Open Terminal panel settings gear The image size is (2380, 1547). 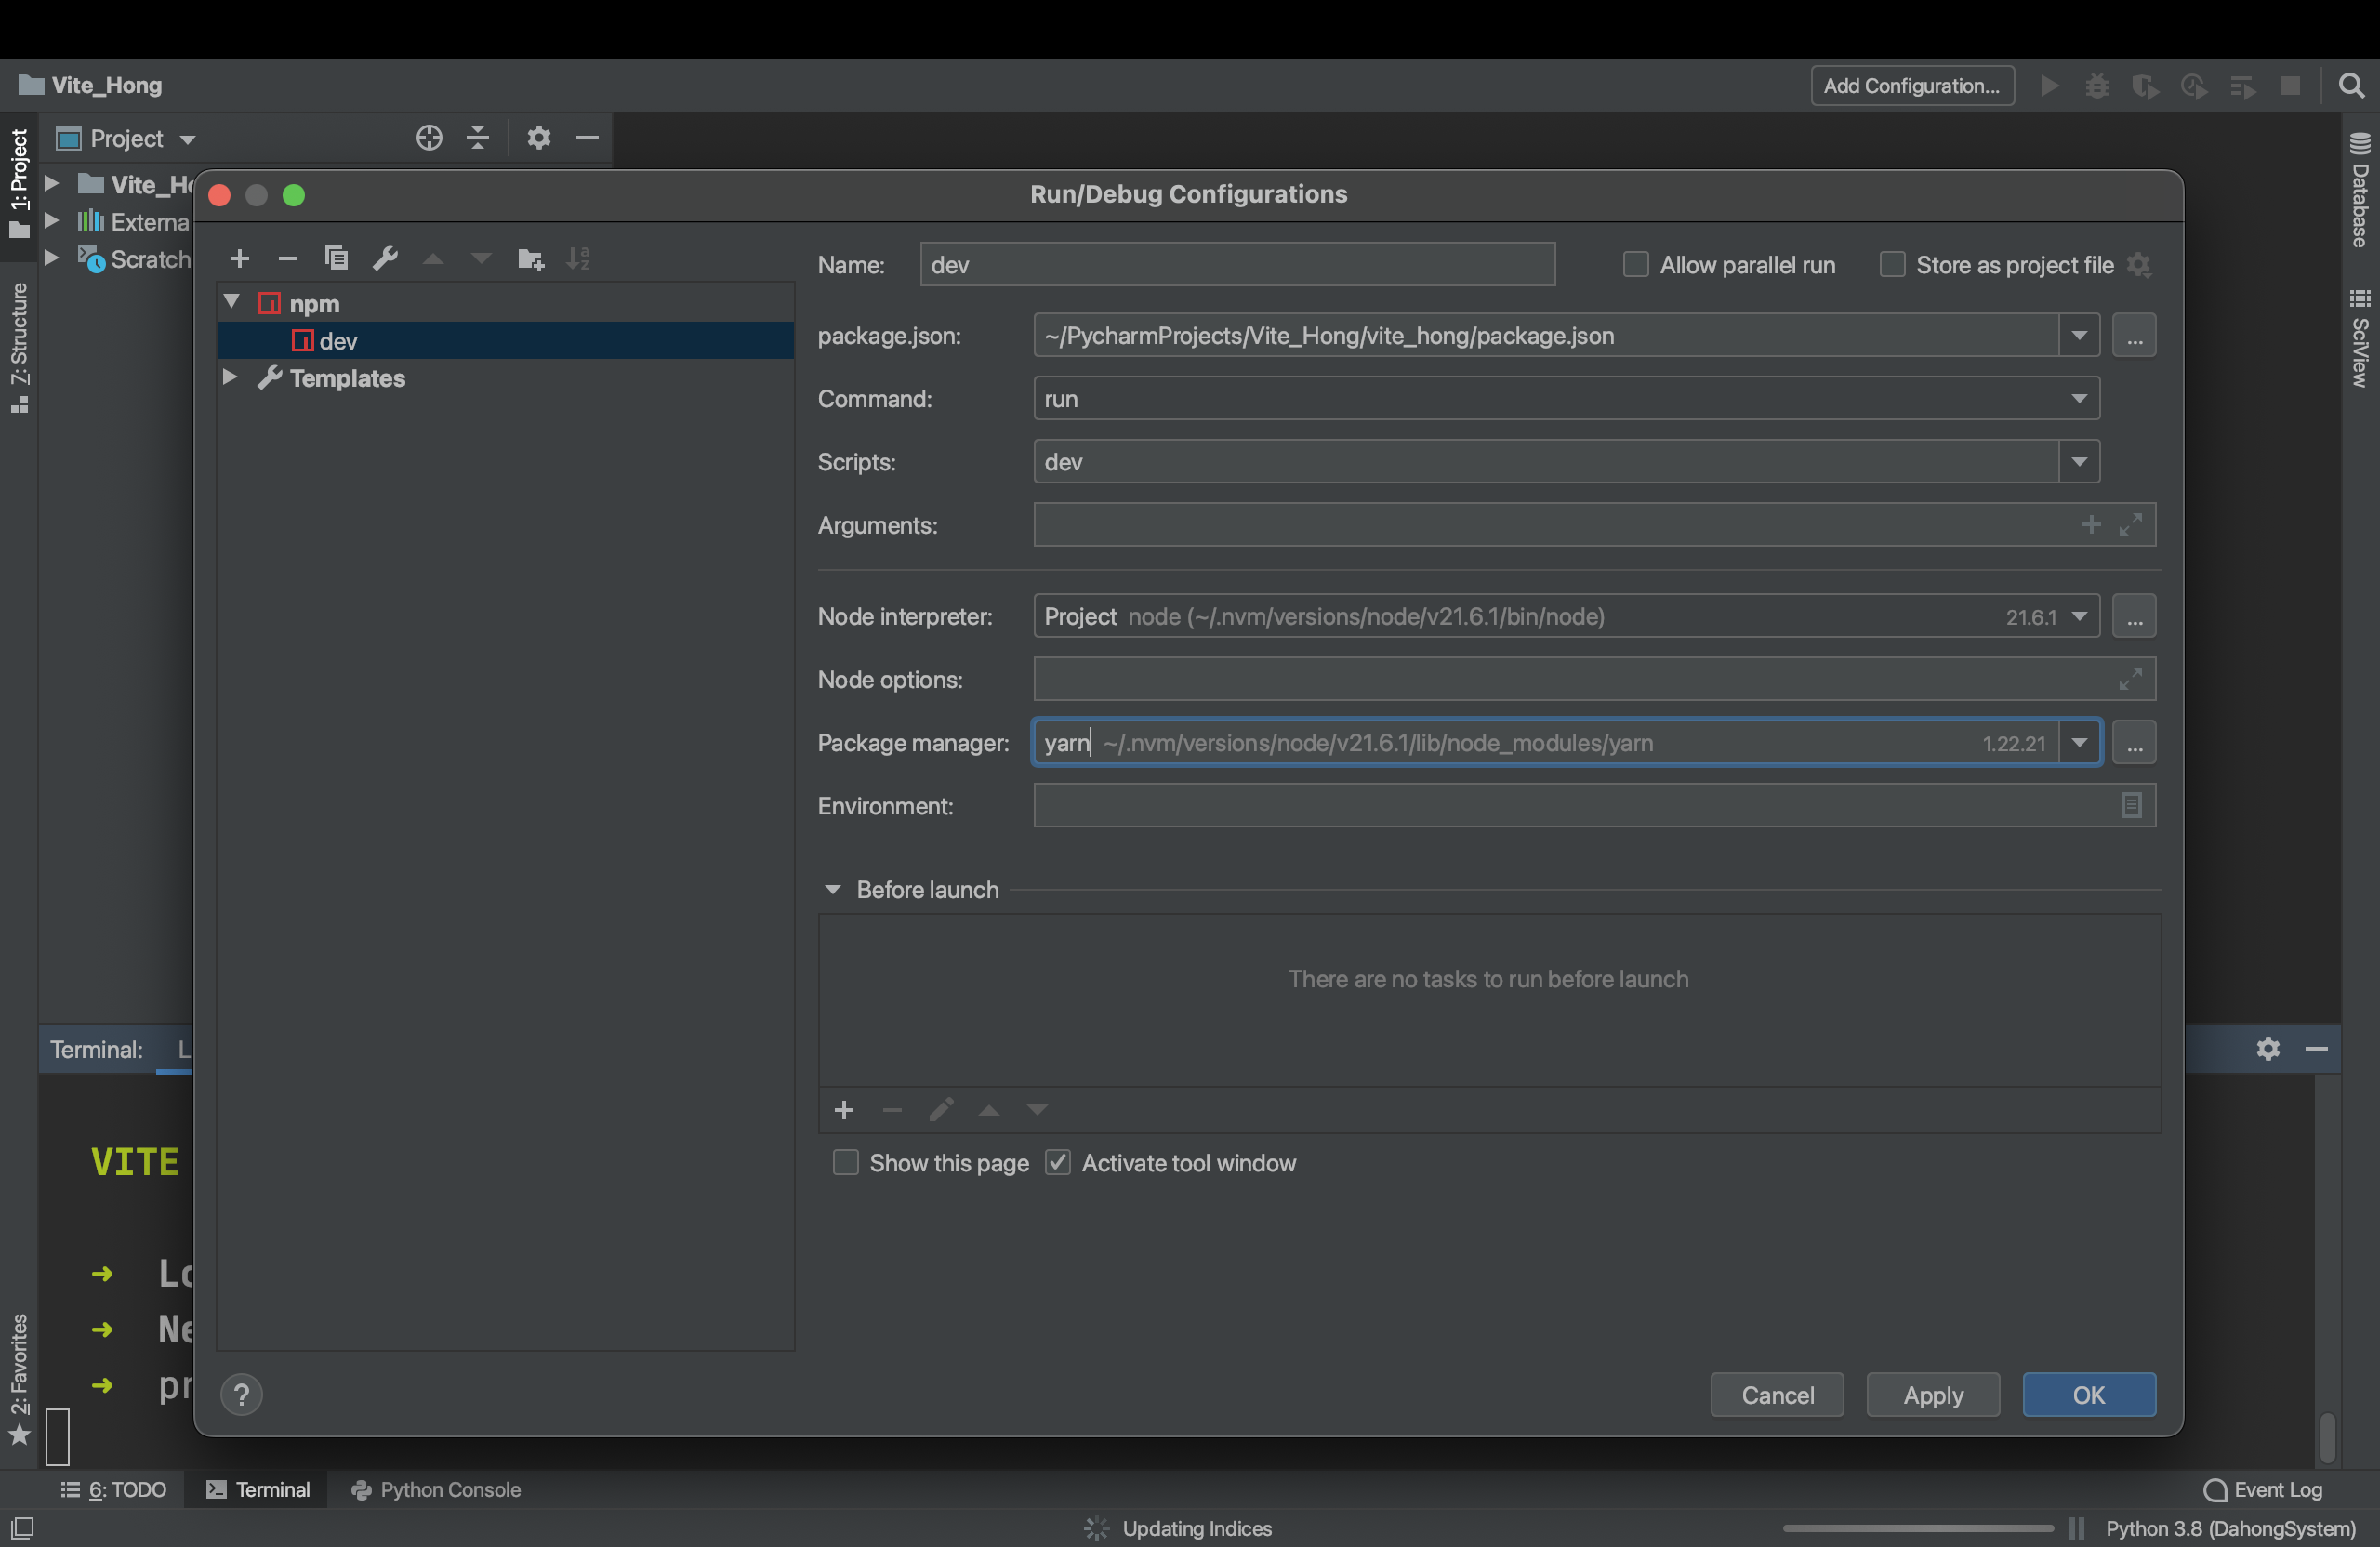tap(2268, 1048)
